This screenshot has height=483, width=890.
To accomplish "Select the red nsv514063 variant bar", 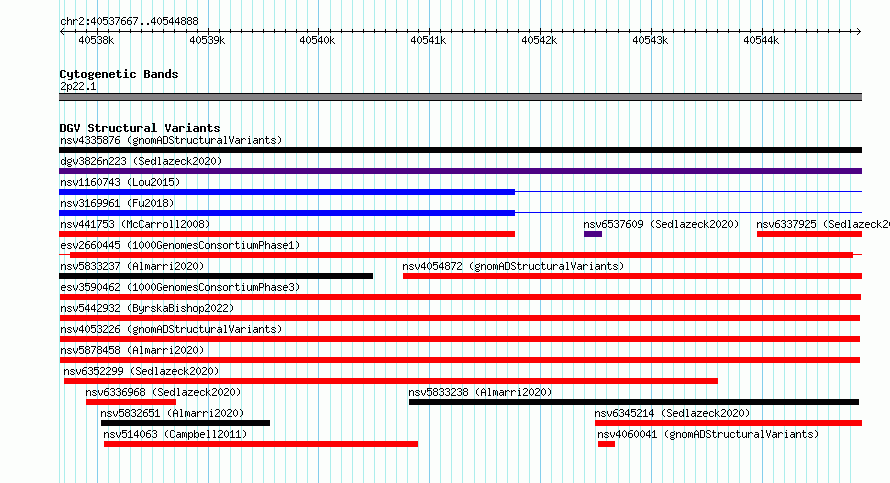I will coord(261,444).
